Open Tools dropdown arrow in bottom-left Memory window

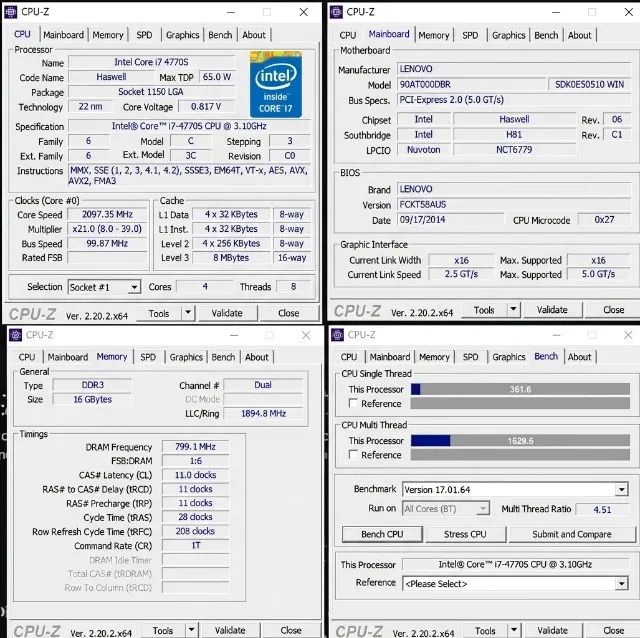191,630
